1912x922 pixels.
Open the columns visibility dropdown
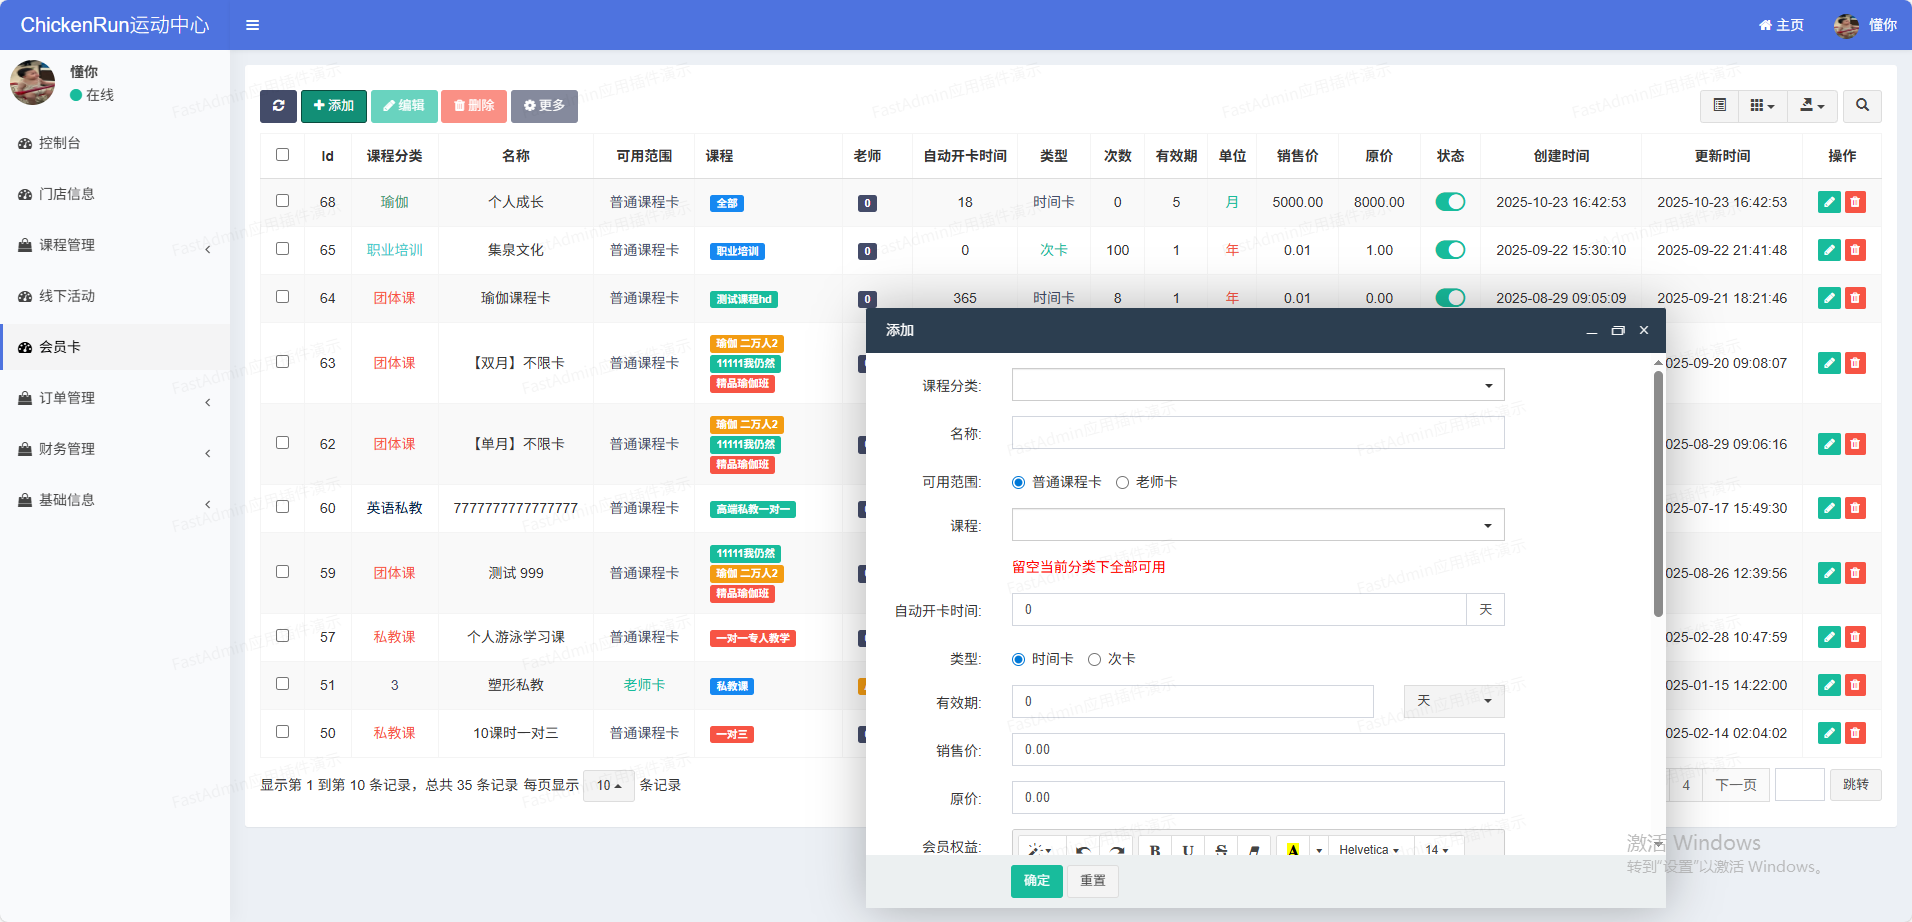(x=1762, y=106)
